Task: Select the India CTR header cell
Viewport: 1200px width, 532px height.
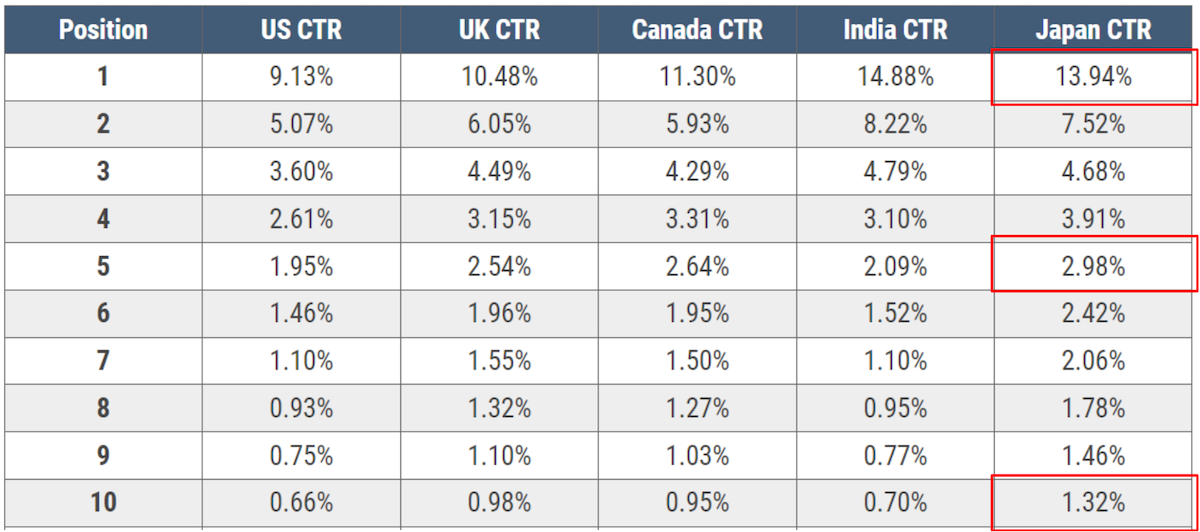Action: (896, 29)
